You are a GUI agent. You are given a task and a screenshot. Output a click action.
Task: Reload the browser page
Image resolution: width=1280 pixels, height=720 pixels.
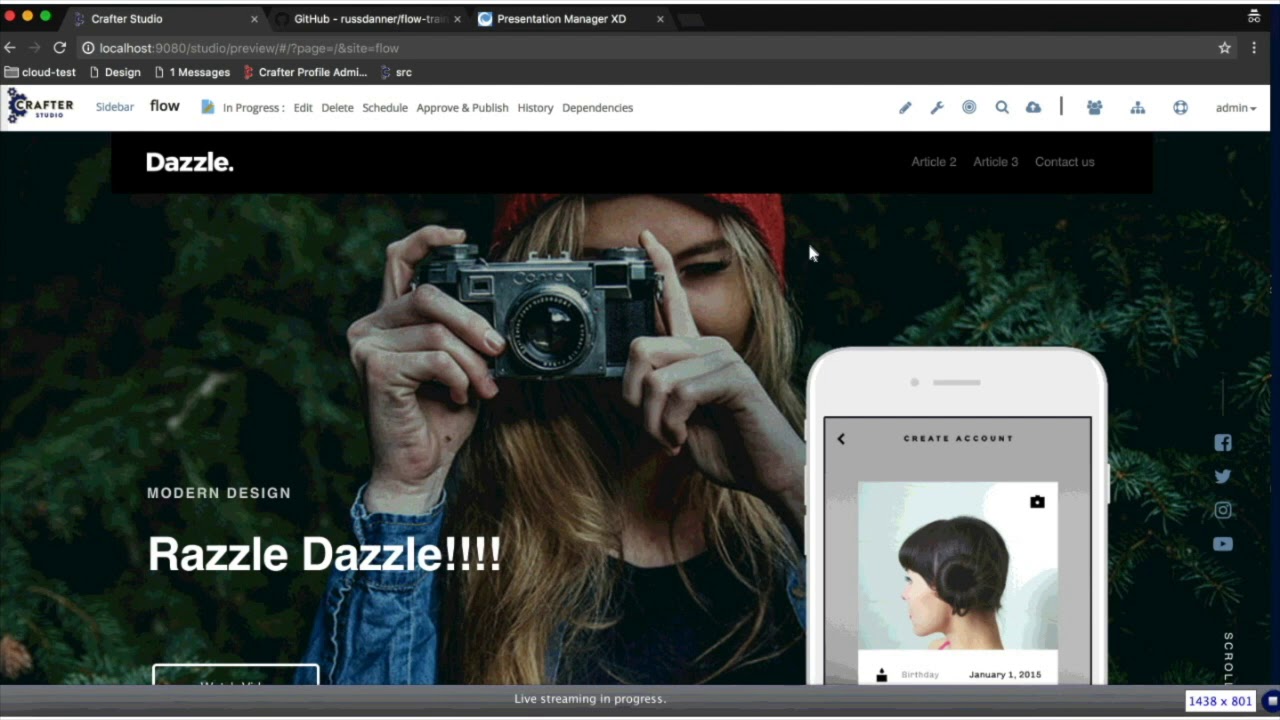(59, 48)
